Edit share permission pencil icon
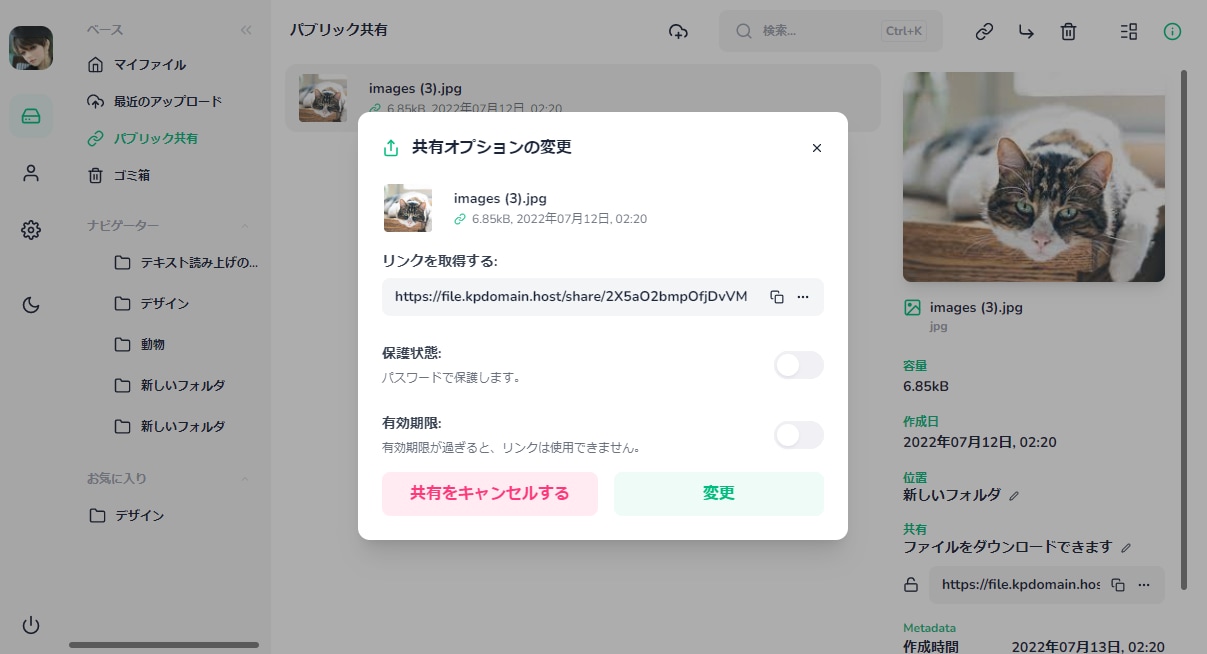This screenshot has height=654, width=1207. (x=1126, y=548)
